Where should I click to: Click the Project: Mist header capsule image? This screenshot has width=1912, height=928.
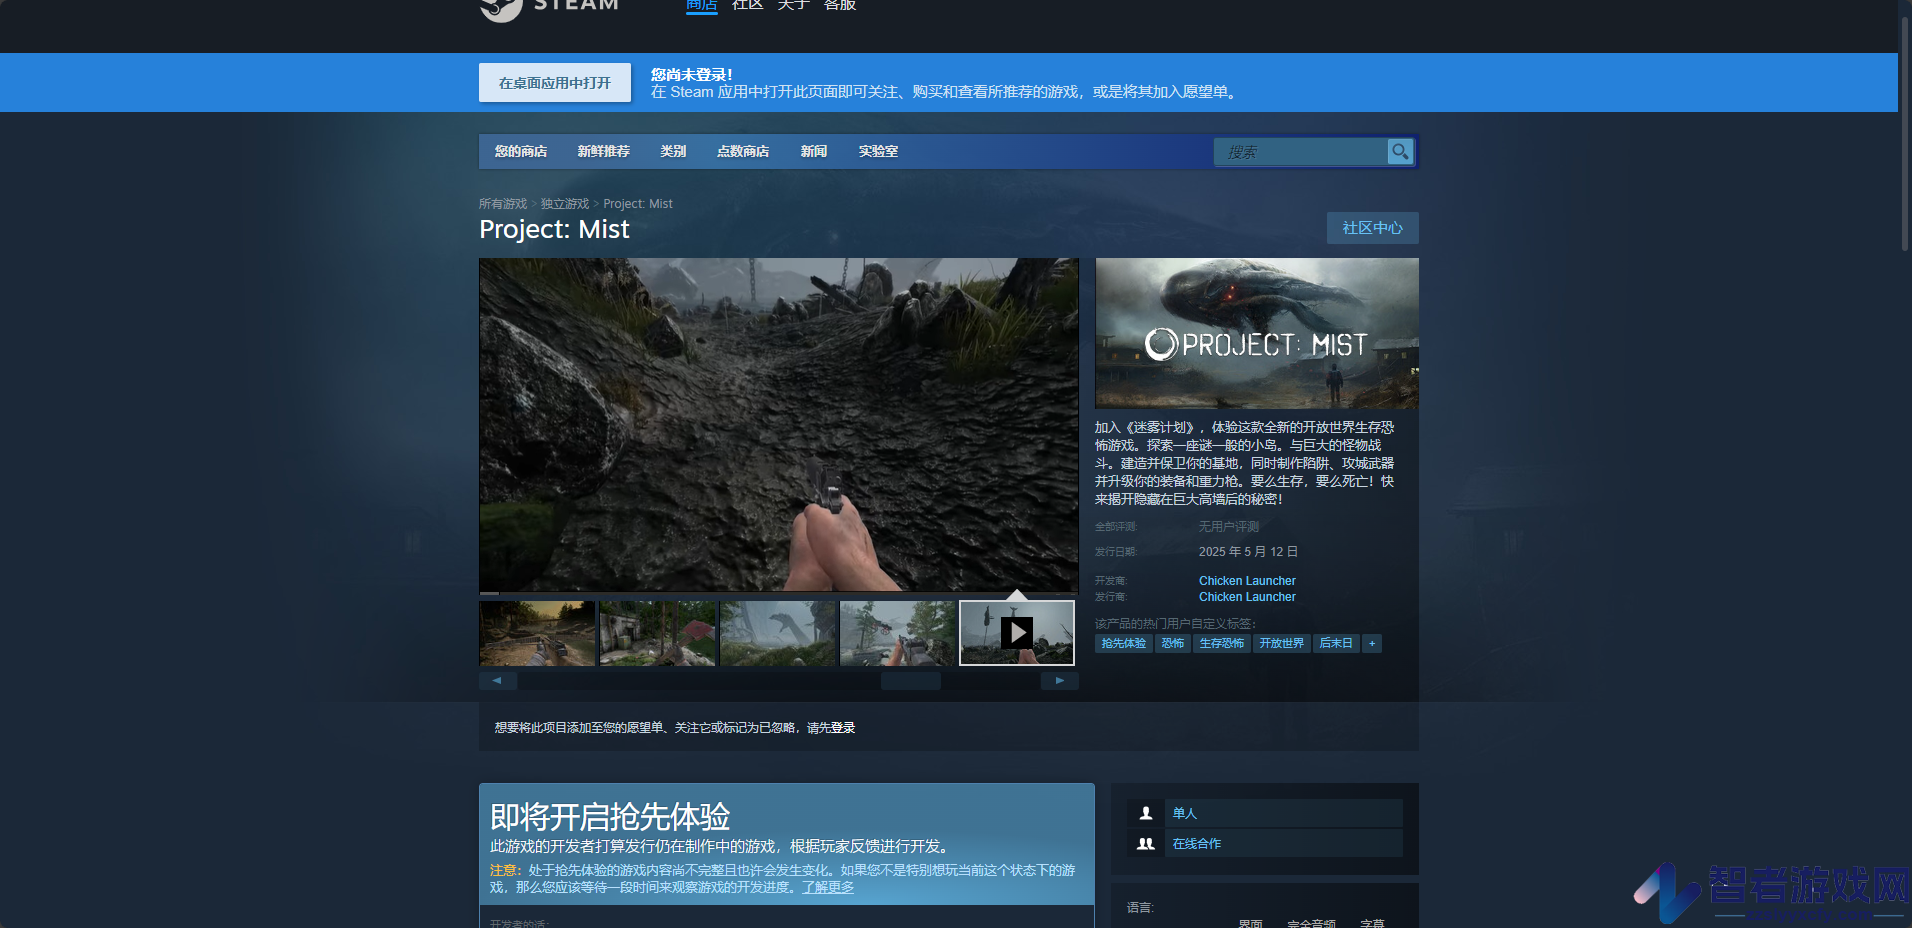pos(1257,333)
